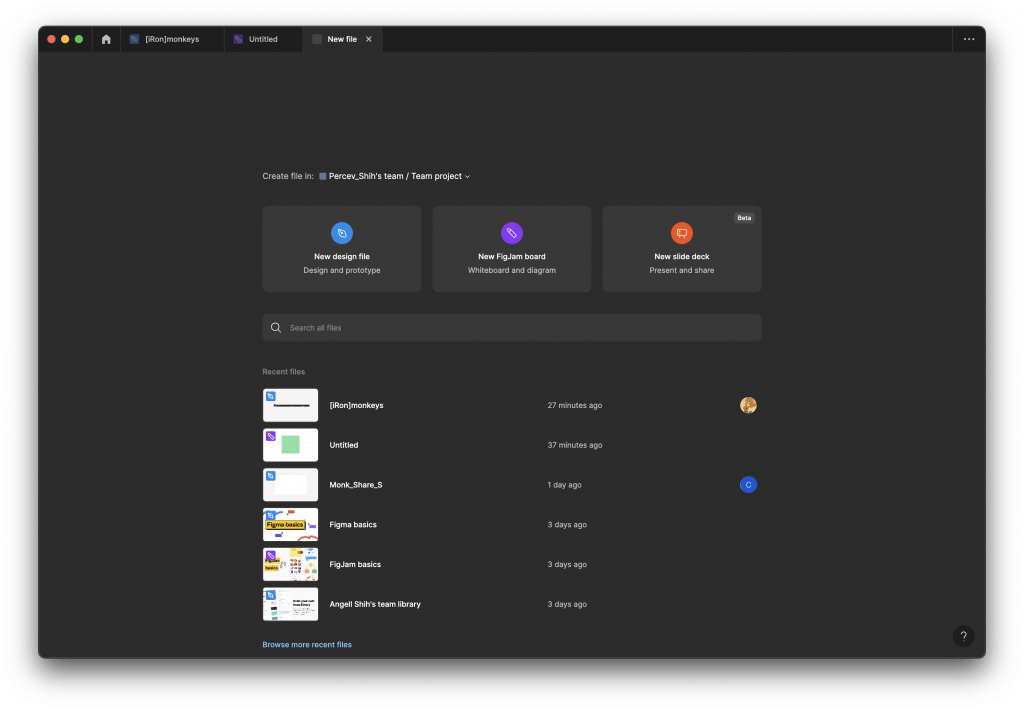Close the New file tab
This screenshot has width=1024, height=709.
368,39
